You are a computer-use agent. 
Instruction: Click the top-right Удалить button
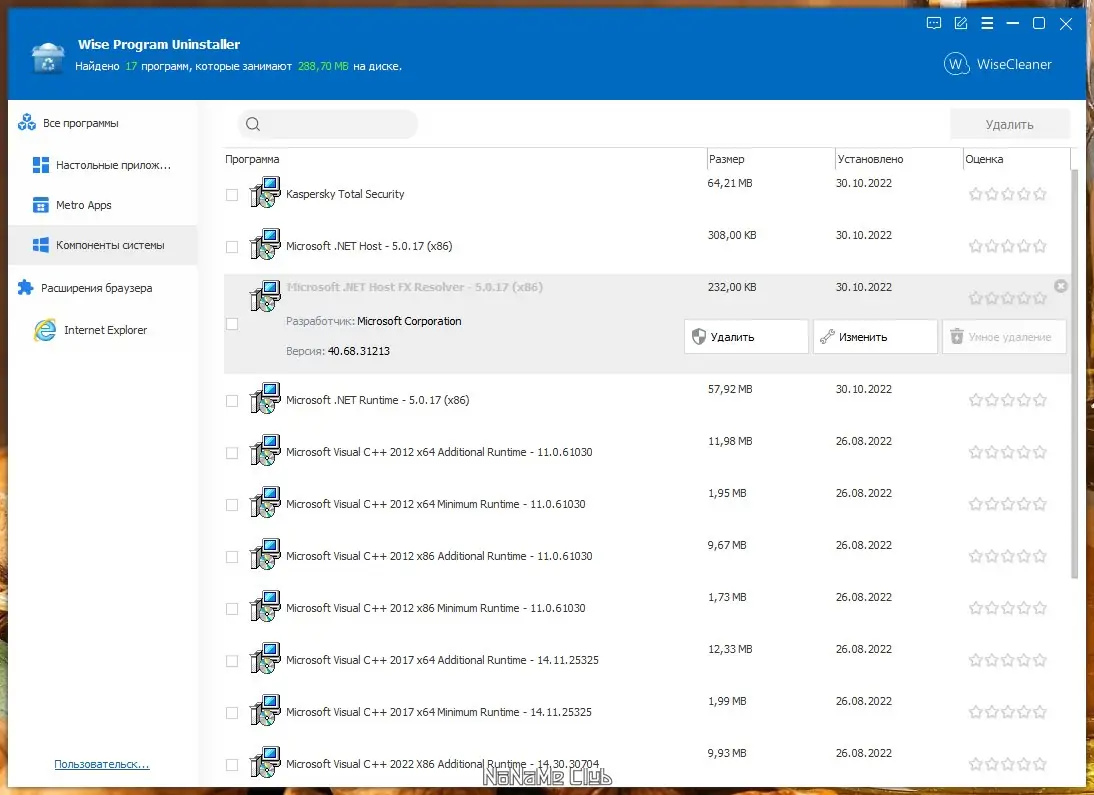pos(1010,124)
